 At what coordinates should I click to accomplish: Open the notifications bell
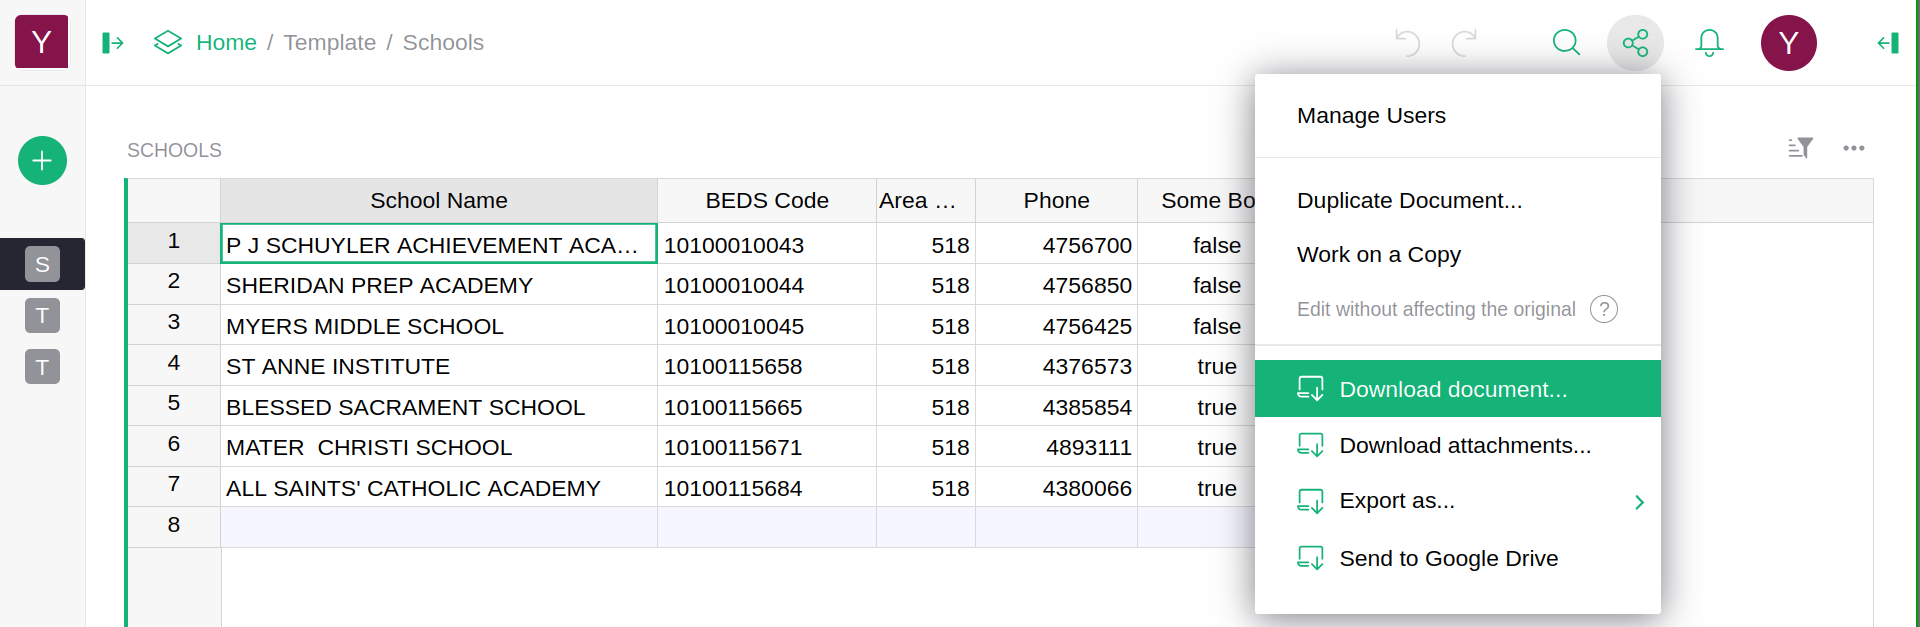(x=1709, y=43)
